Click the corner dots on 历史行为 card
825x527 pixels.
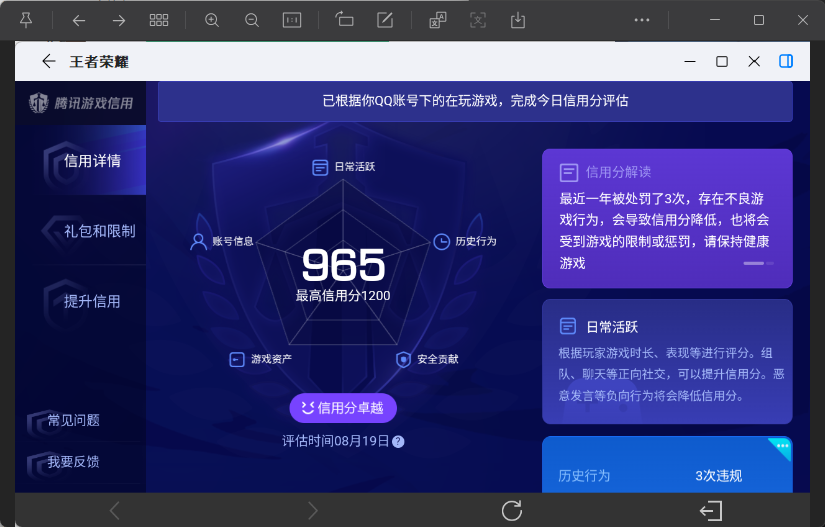pos(782,446)
